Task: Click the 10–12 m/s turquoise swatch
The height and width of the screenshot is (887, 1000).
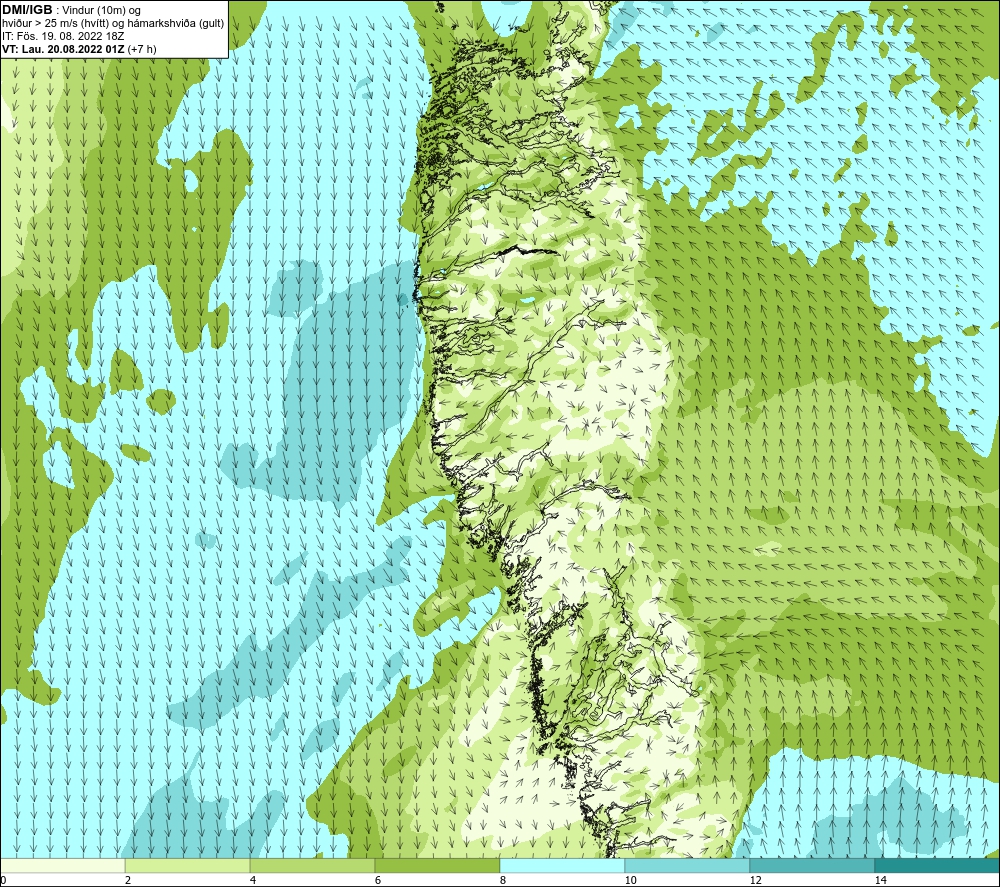Action: (x=688, y=866)
